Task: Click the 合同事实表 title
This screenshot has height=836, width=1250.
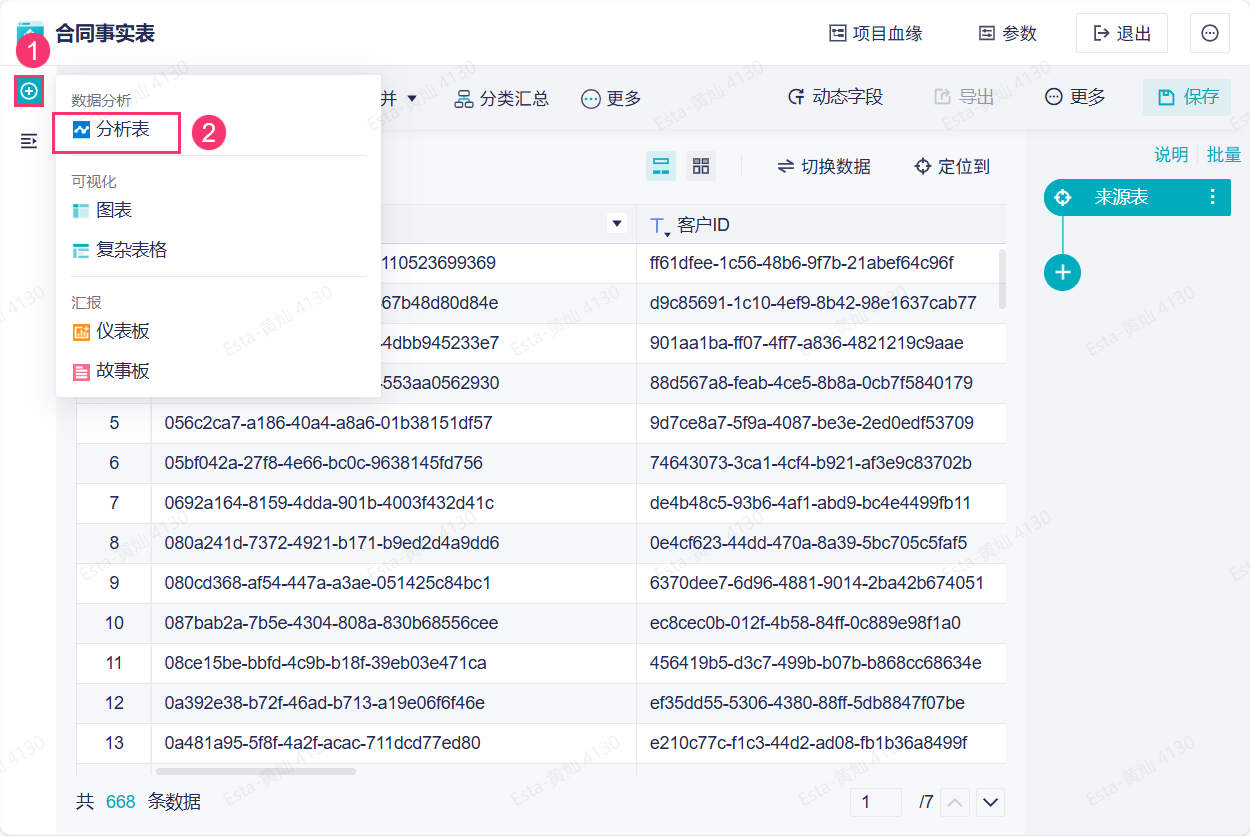Action: 105,34
